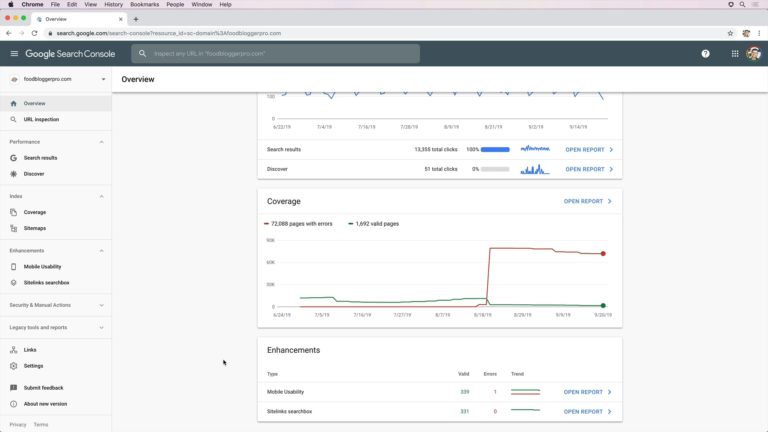Open a new Chrome tab
Image resolution: width=768 pixels, height=432 pixels.
[136, 19]
